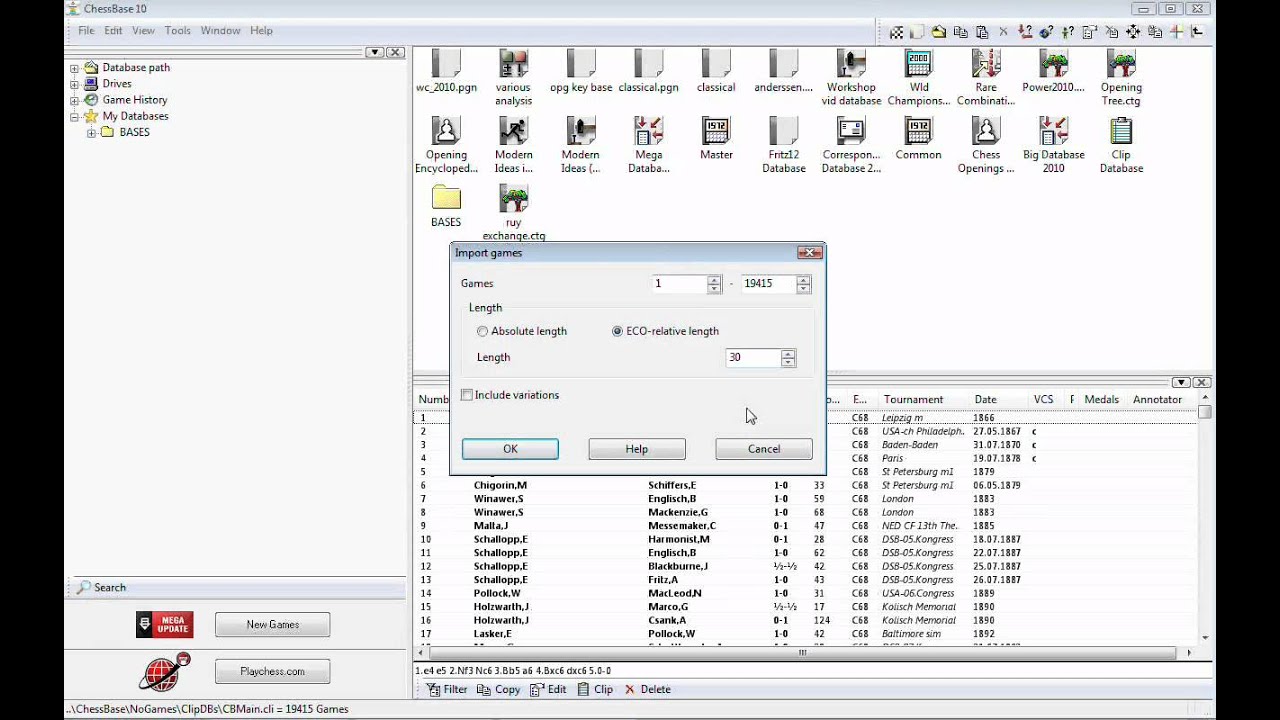
Task: Click the Games start value spinner
Action: 714,284
